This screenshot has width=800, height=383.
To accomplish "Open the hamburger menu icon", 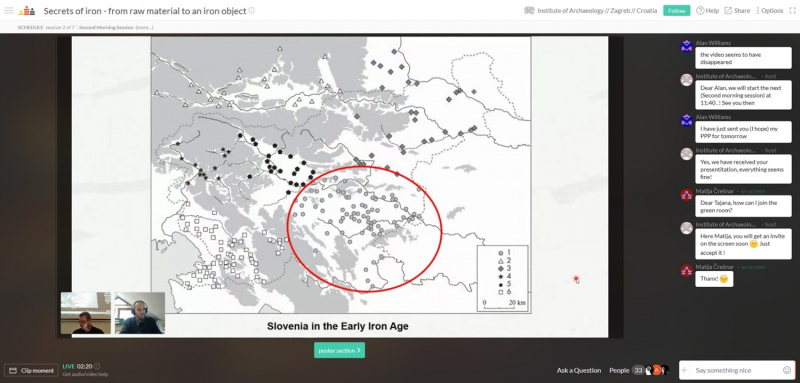I will 9,10.
